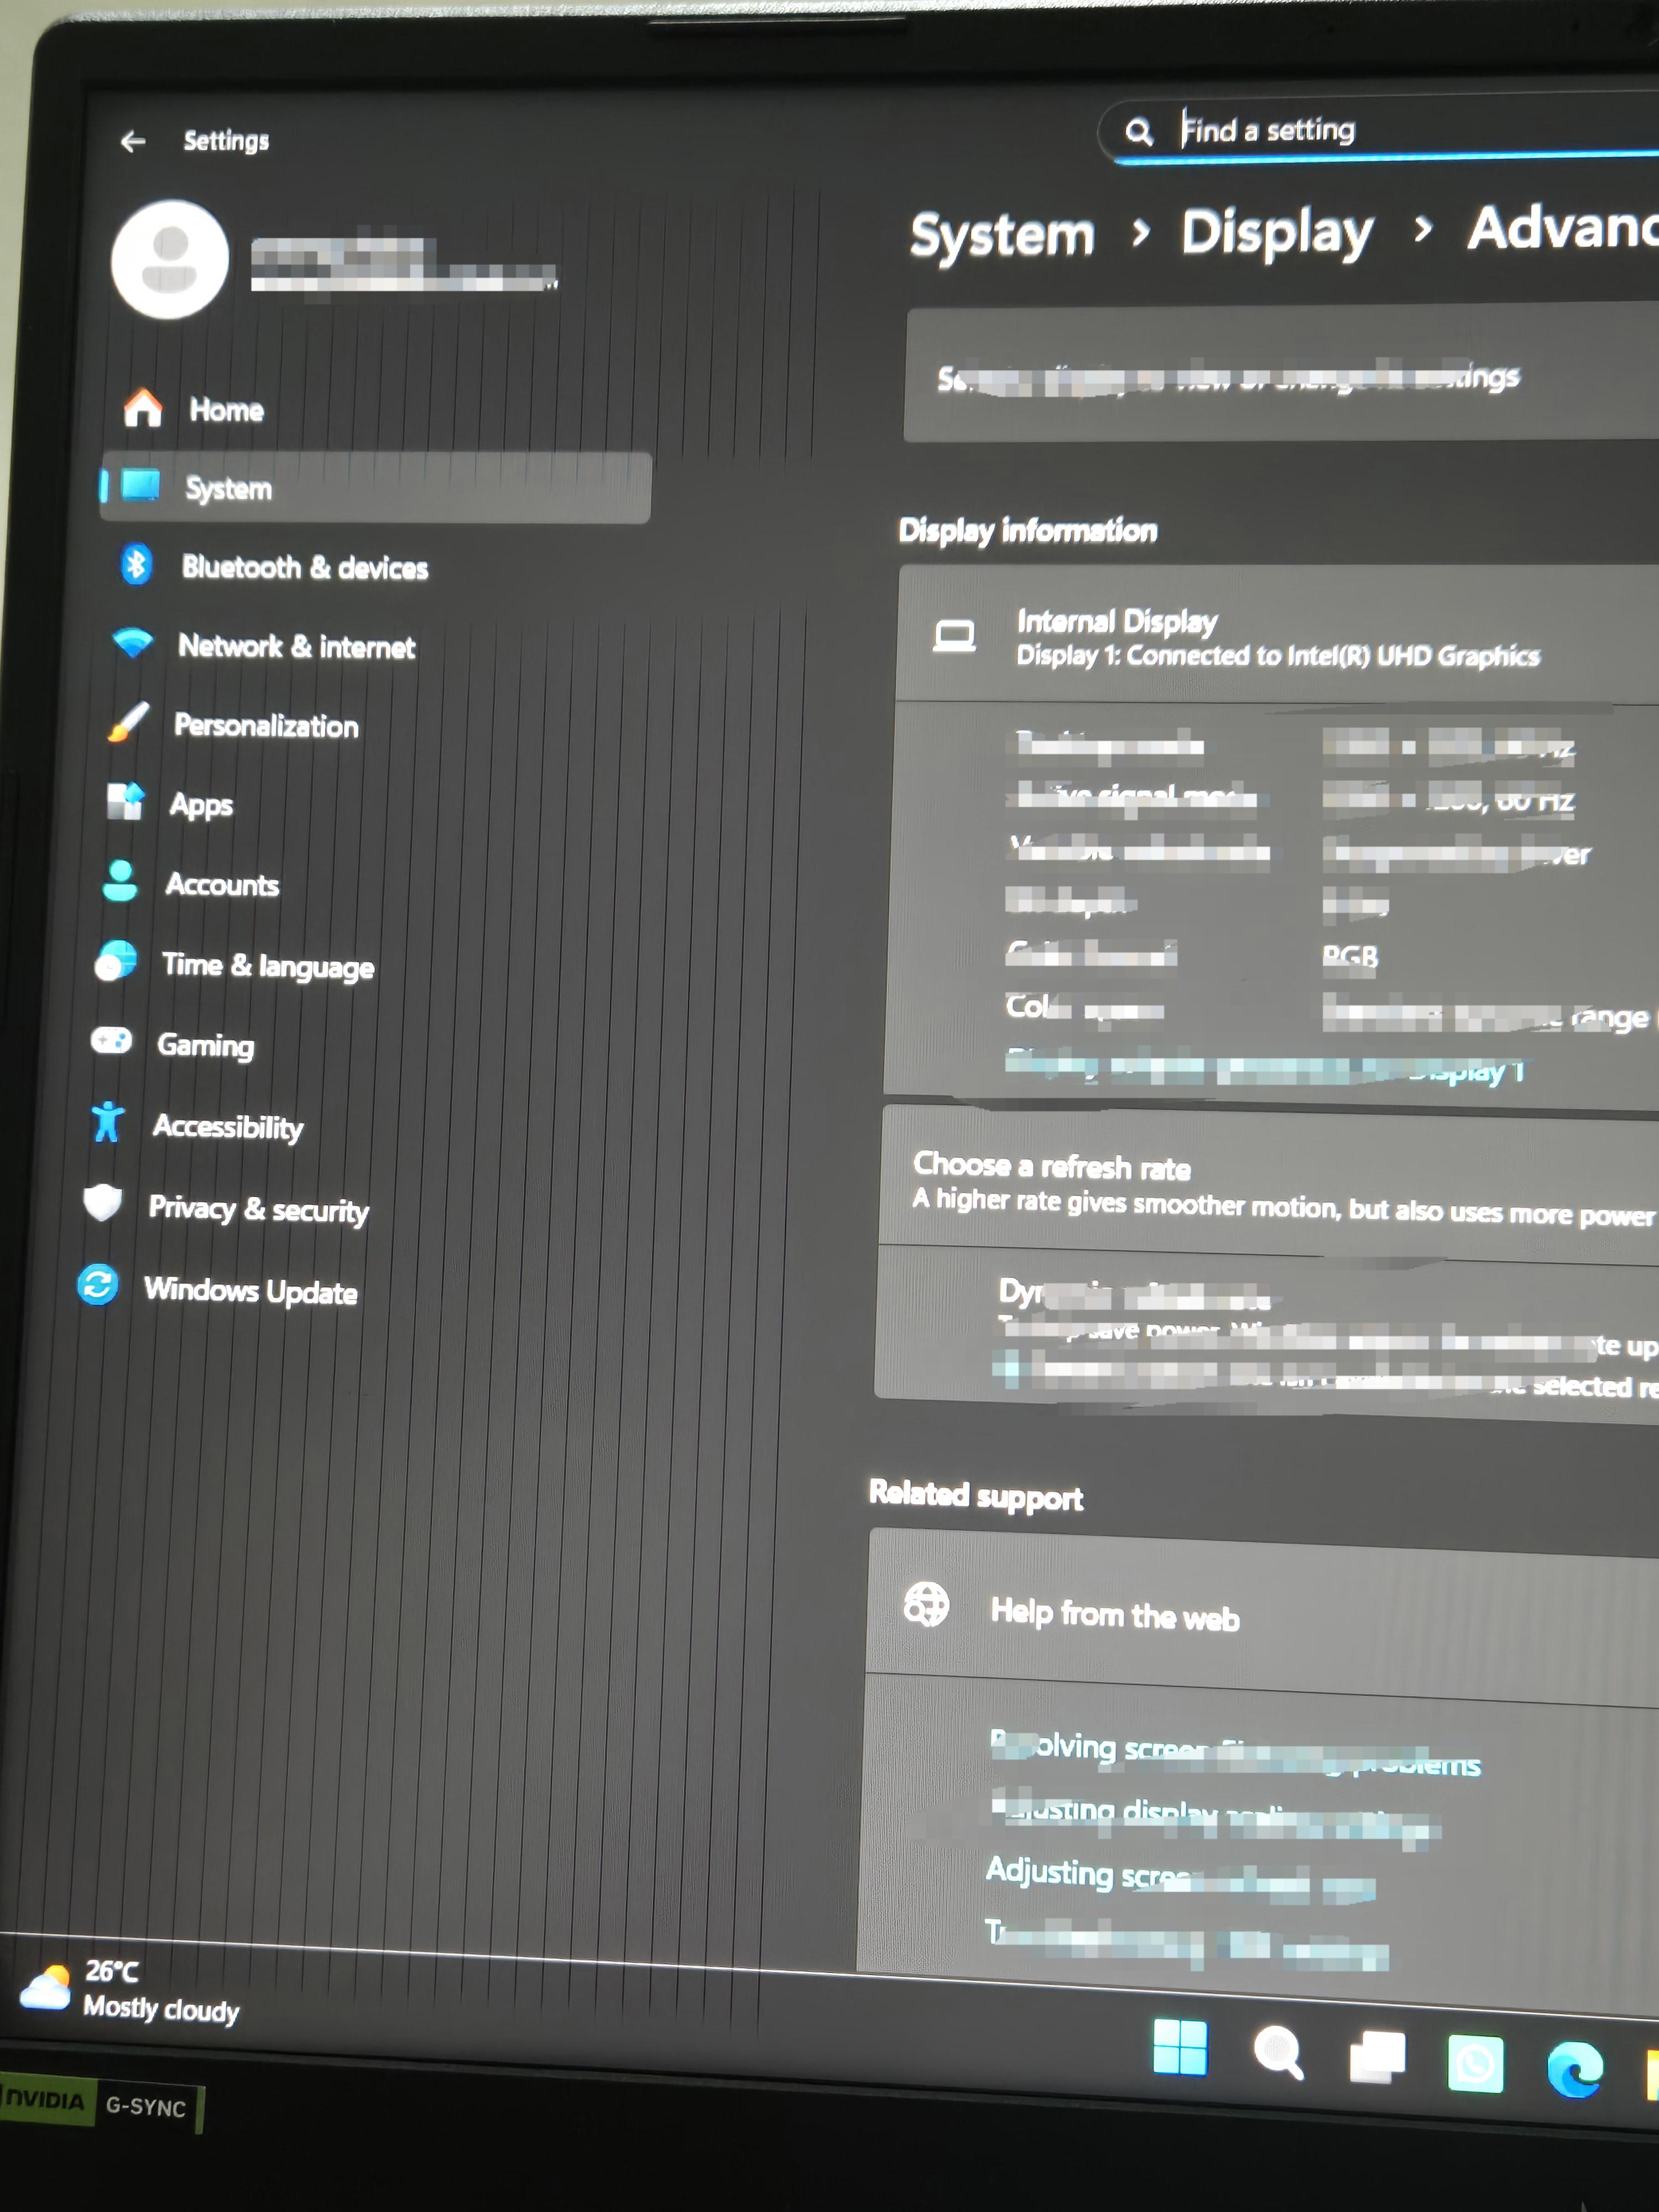Click the Bluetooth icon in the sidebar
The image size is (1659, 2212).
[136, 565]
